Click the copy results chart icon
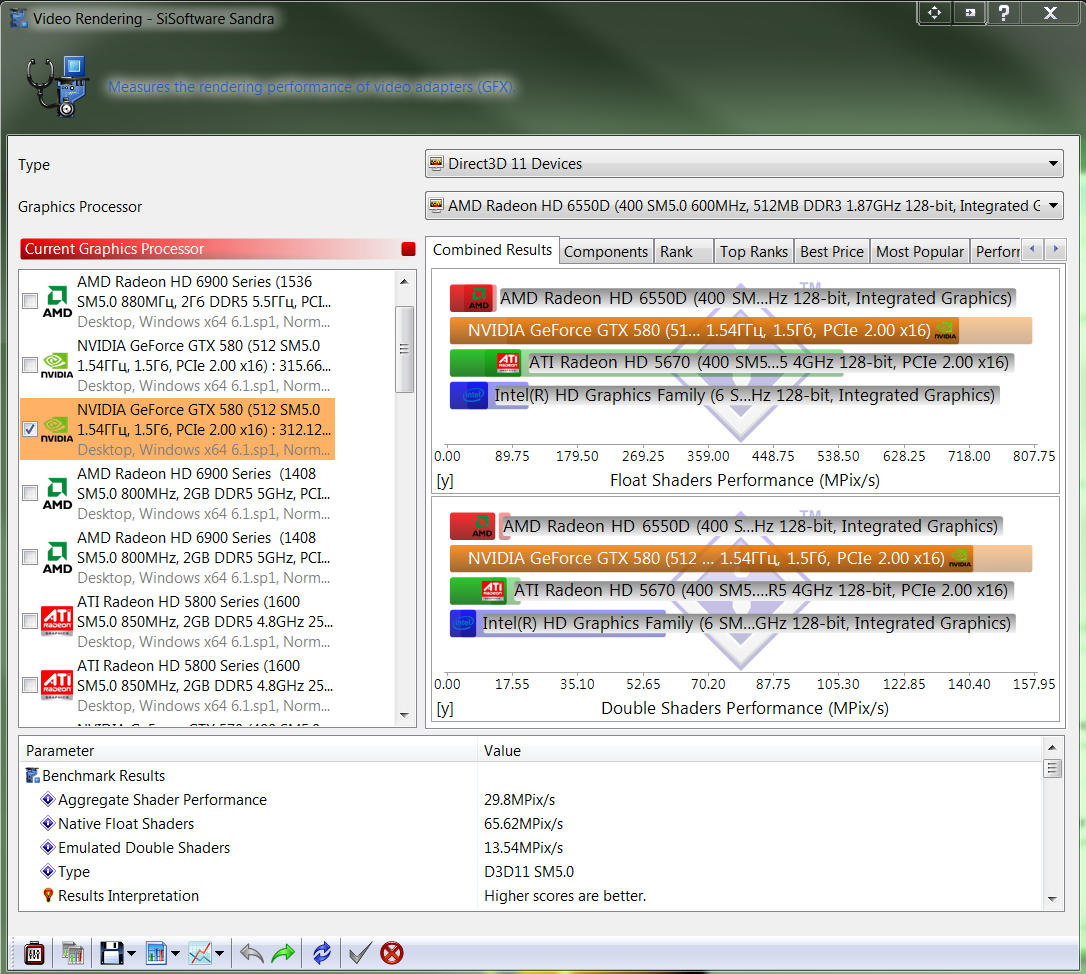The width and height of the screenshot is (1086, 974). coord(73,953)
